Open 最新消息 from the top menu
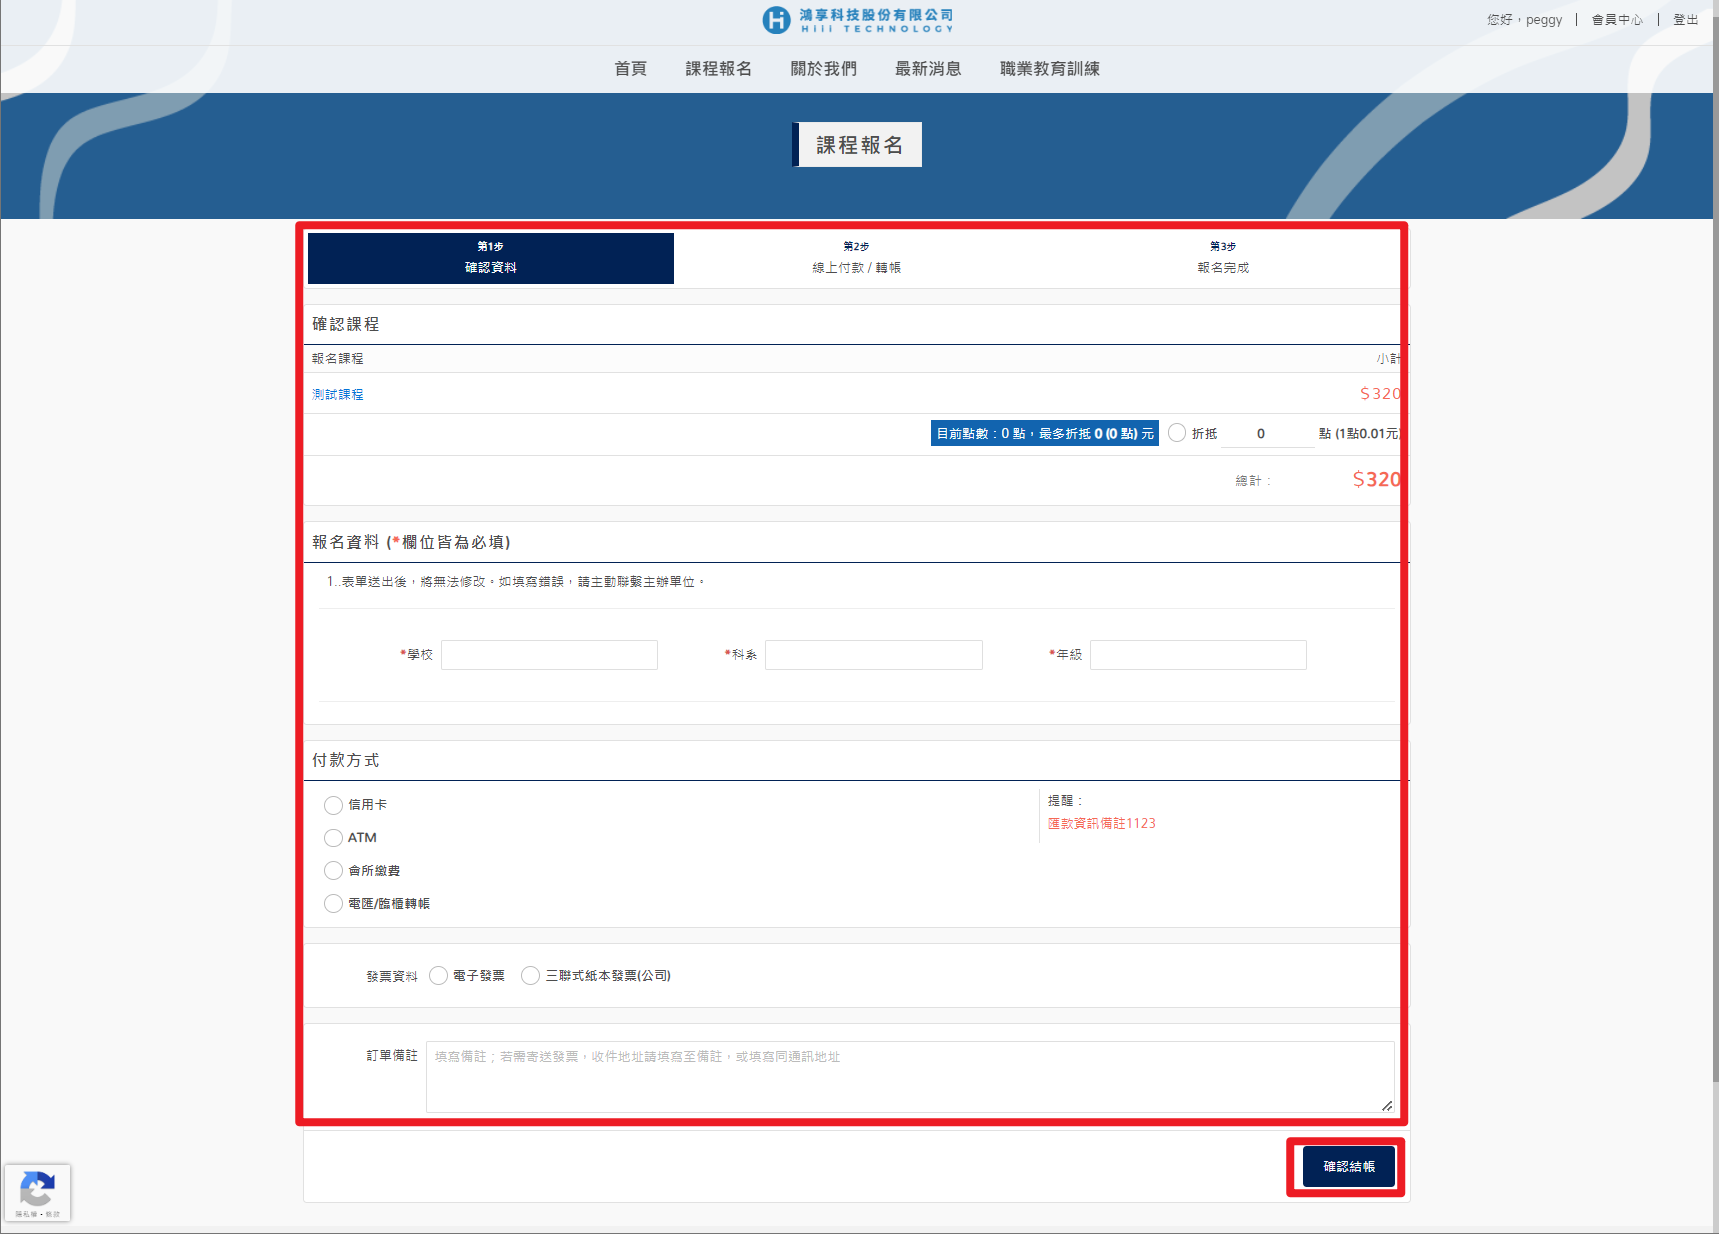This screenshot has height=1234, width=1719. [x=928, y=69]
